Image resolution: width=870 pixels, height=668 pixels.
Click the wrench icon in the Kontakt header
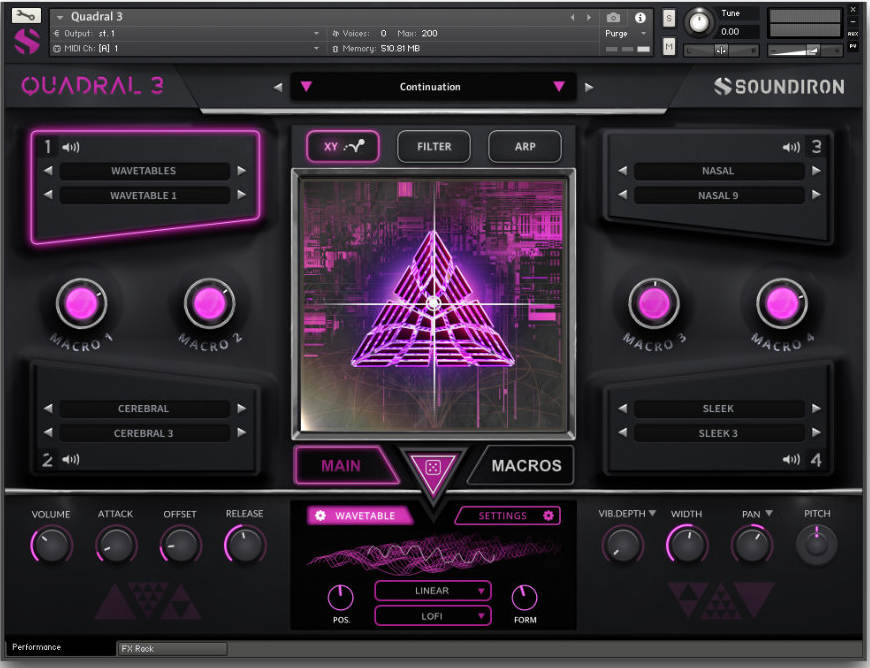(24, 15)
